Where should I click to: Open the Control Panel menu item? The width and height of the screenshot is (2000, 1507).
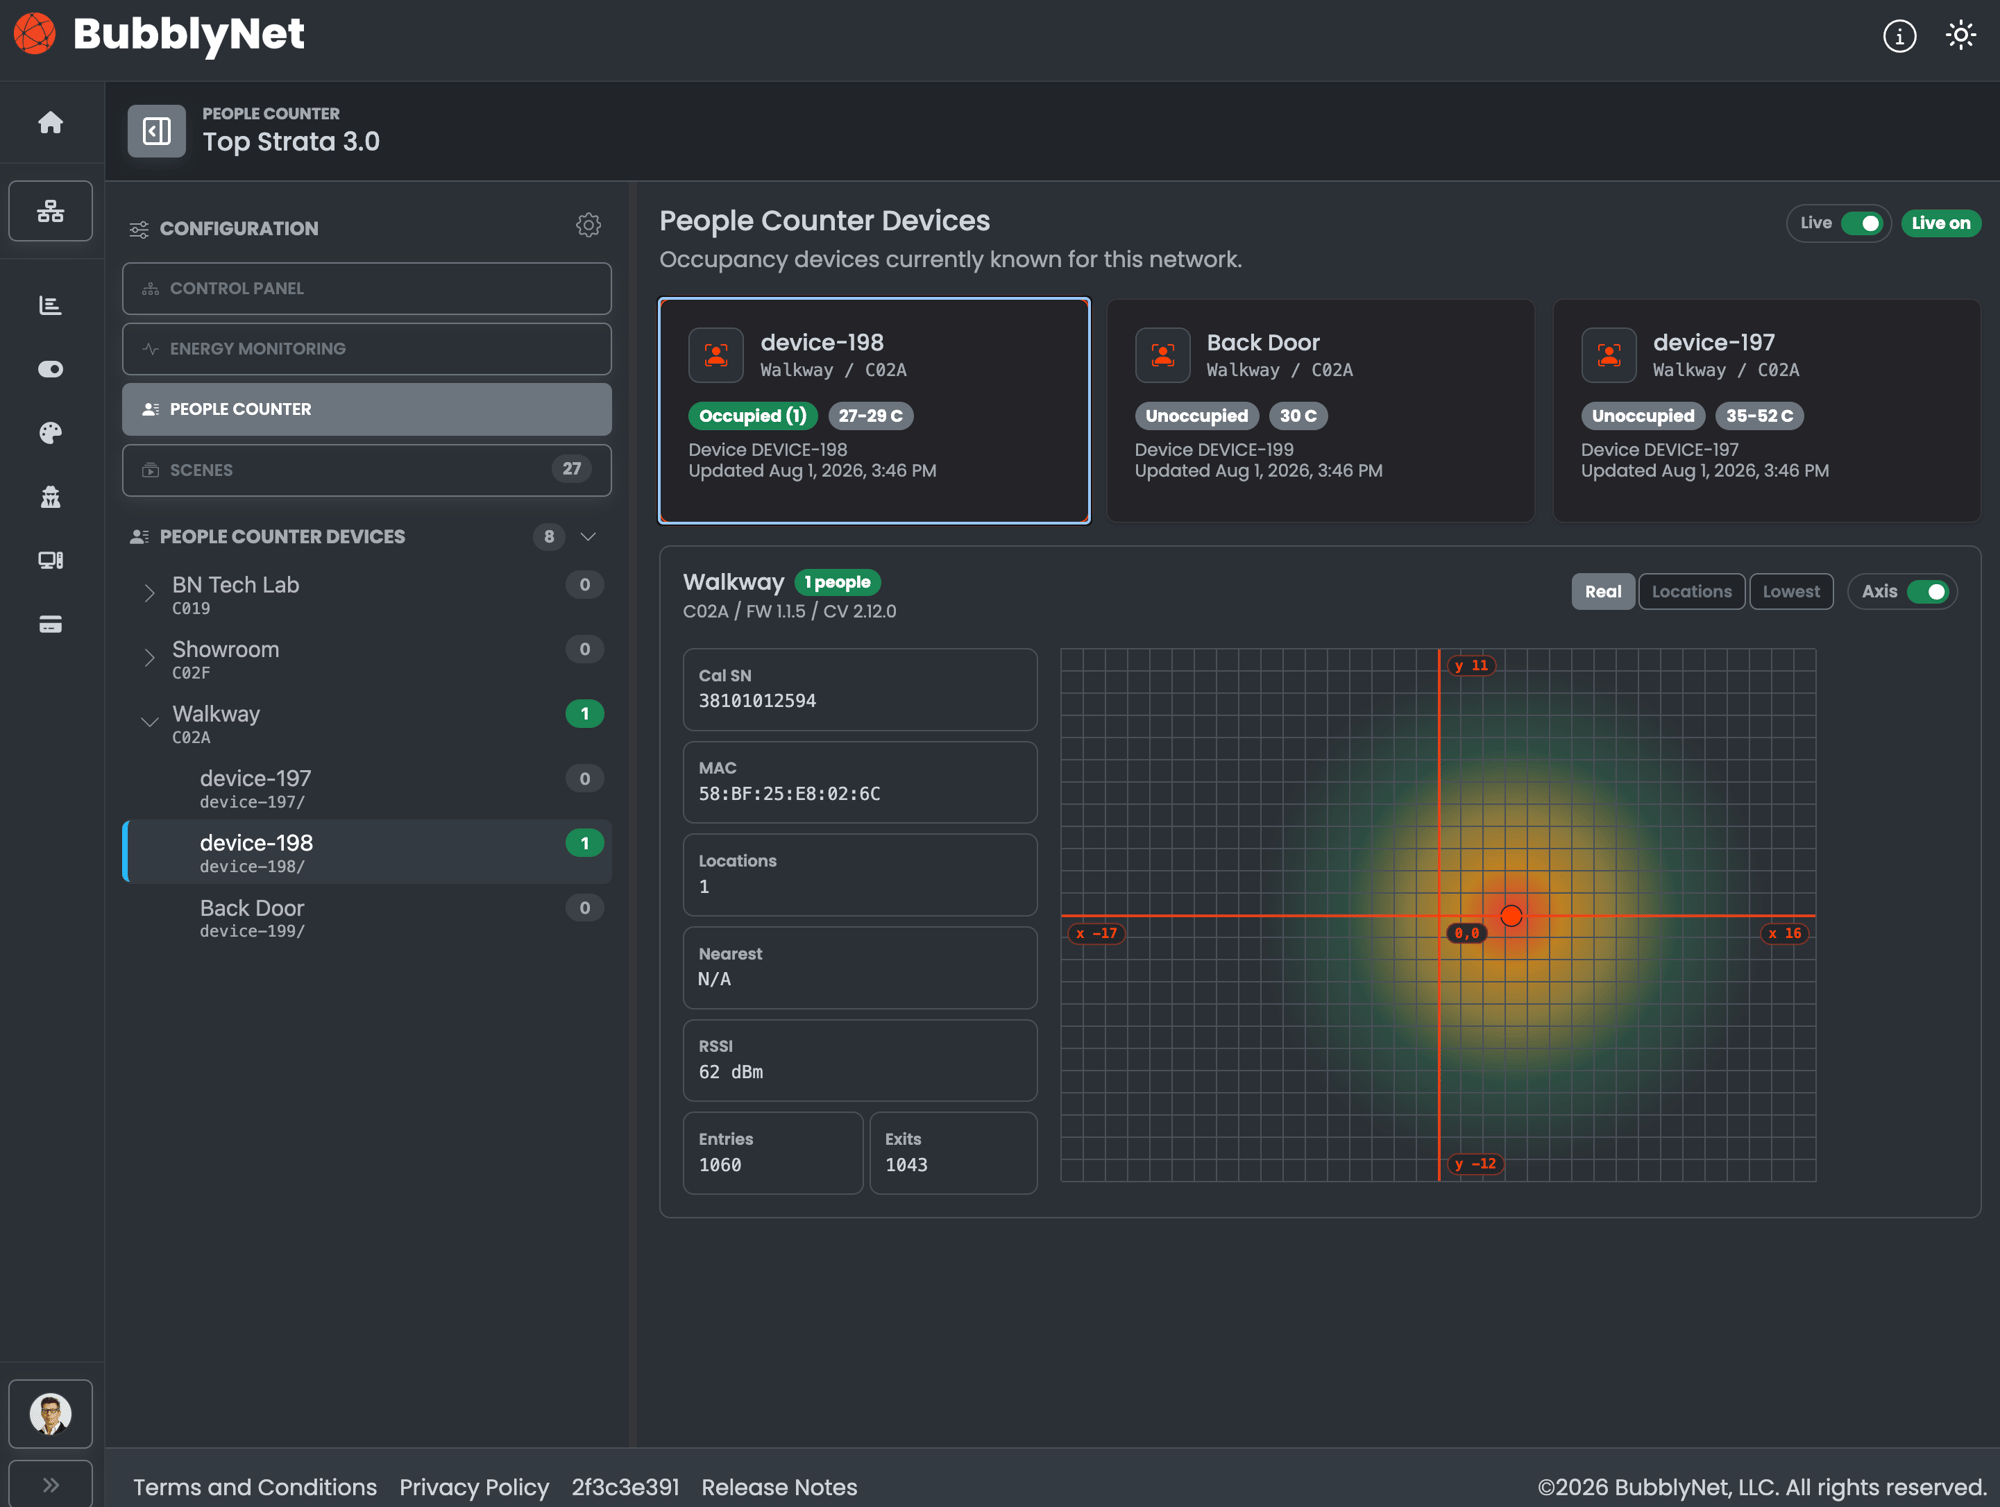[367, 289]
